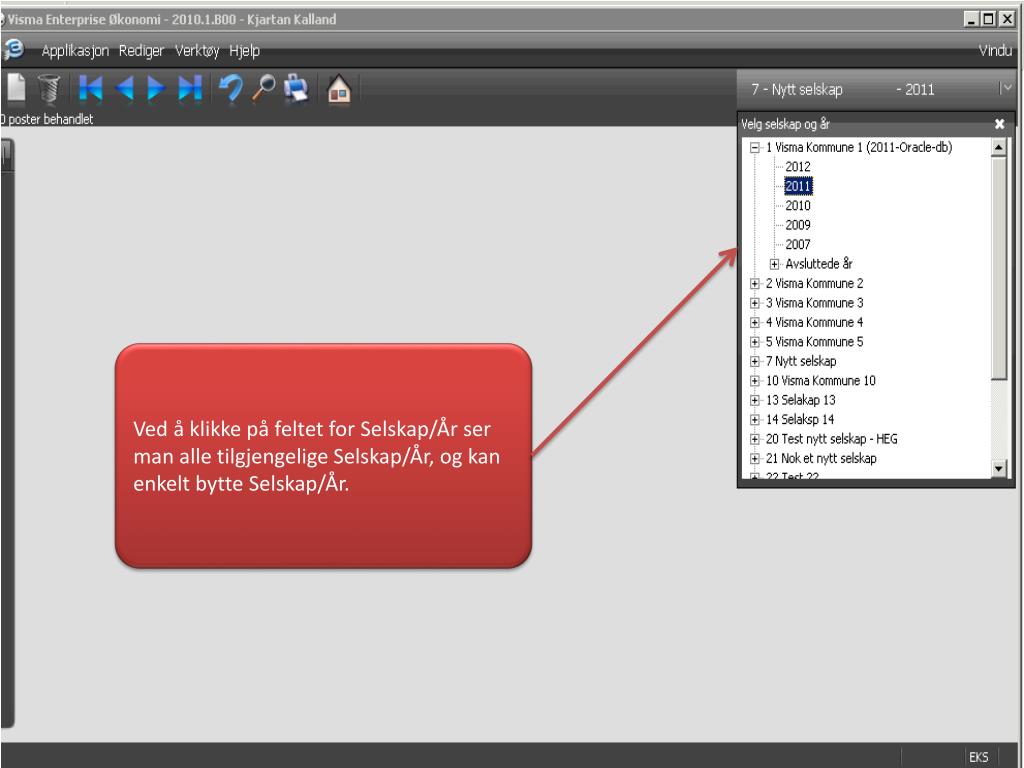Select 3 Visma Kommune 3 company
Viewport: 1024px width, 768px height.
814,303
